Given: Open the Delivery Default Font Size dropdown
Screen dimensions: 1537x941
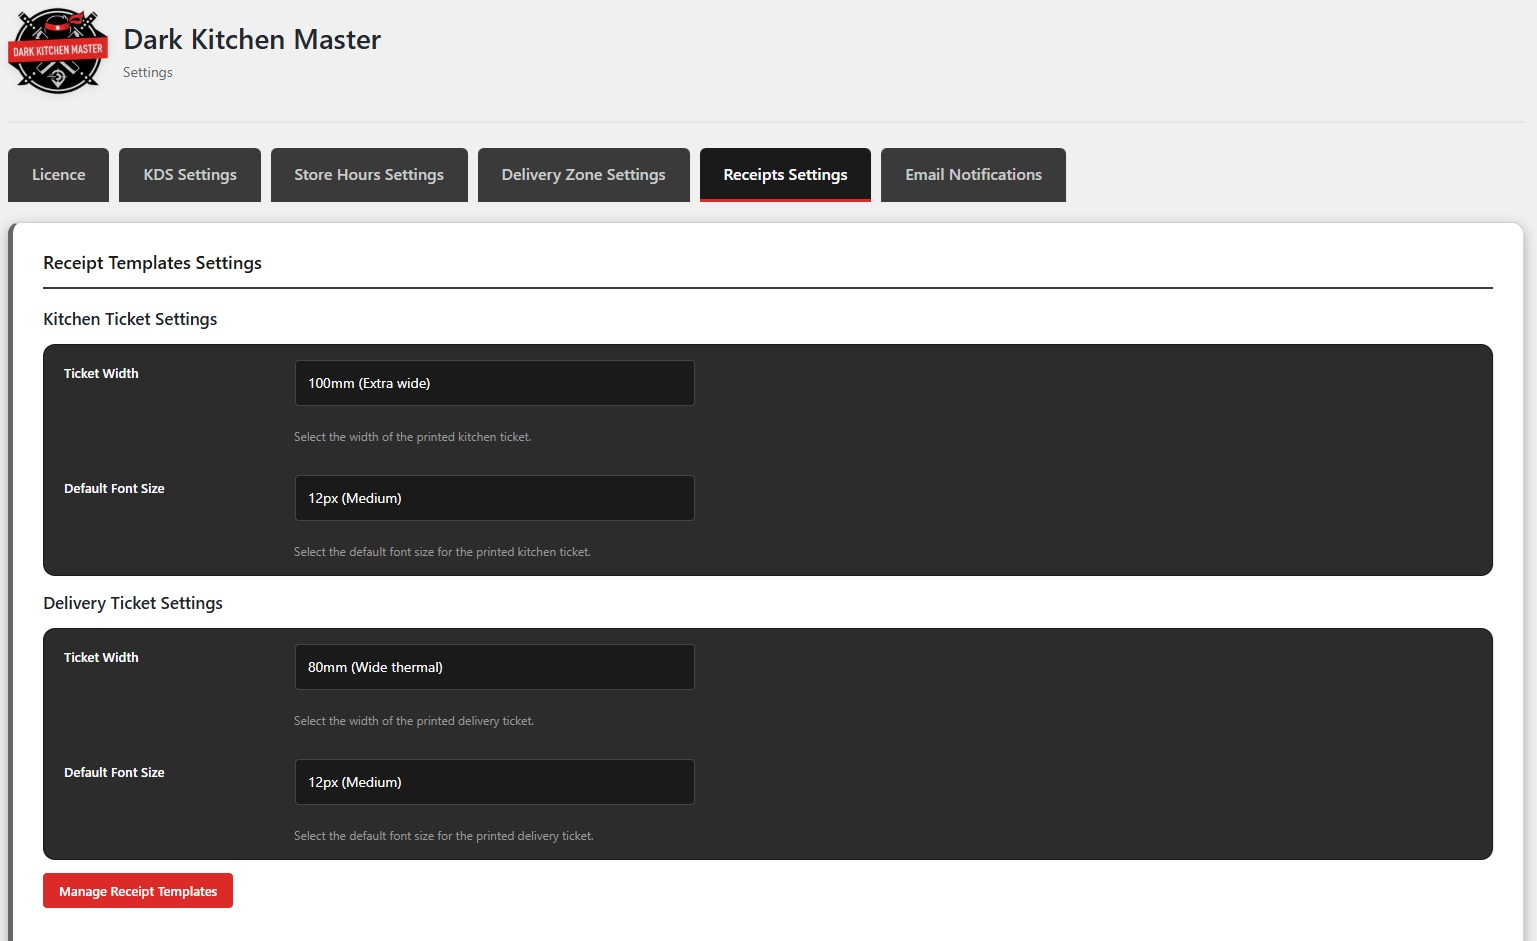Looking at the screenshot, I should coord(494,782).
